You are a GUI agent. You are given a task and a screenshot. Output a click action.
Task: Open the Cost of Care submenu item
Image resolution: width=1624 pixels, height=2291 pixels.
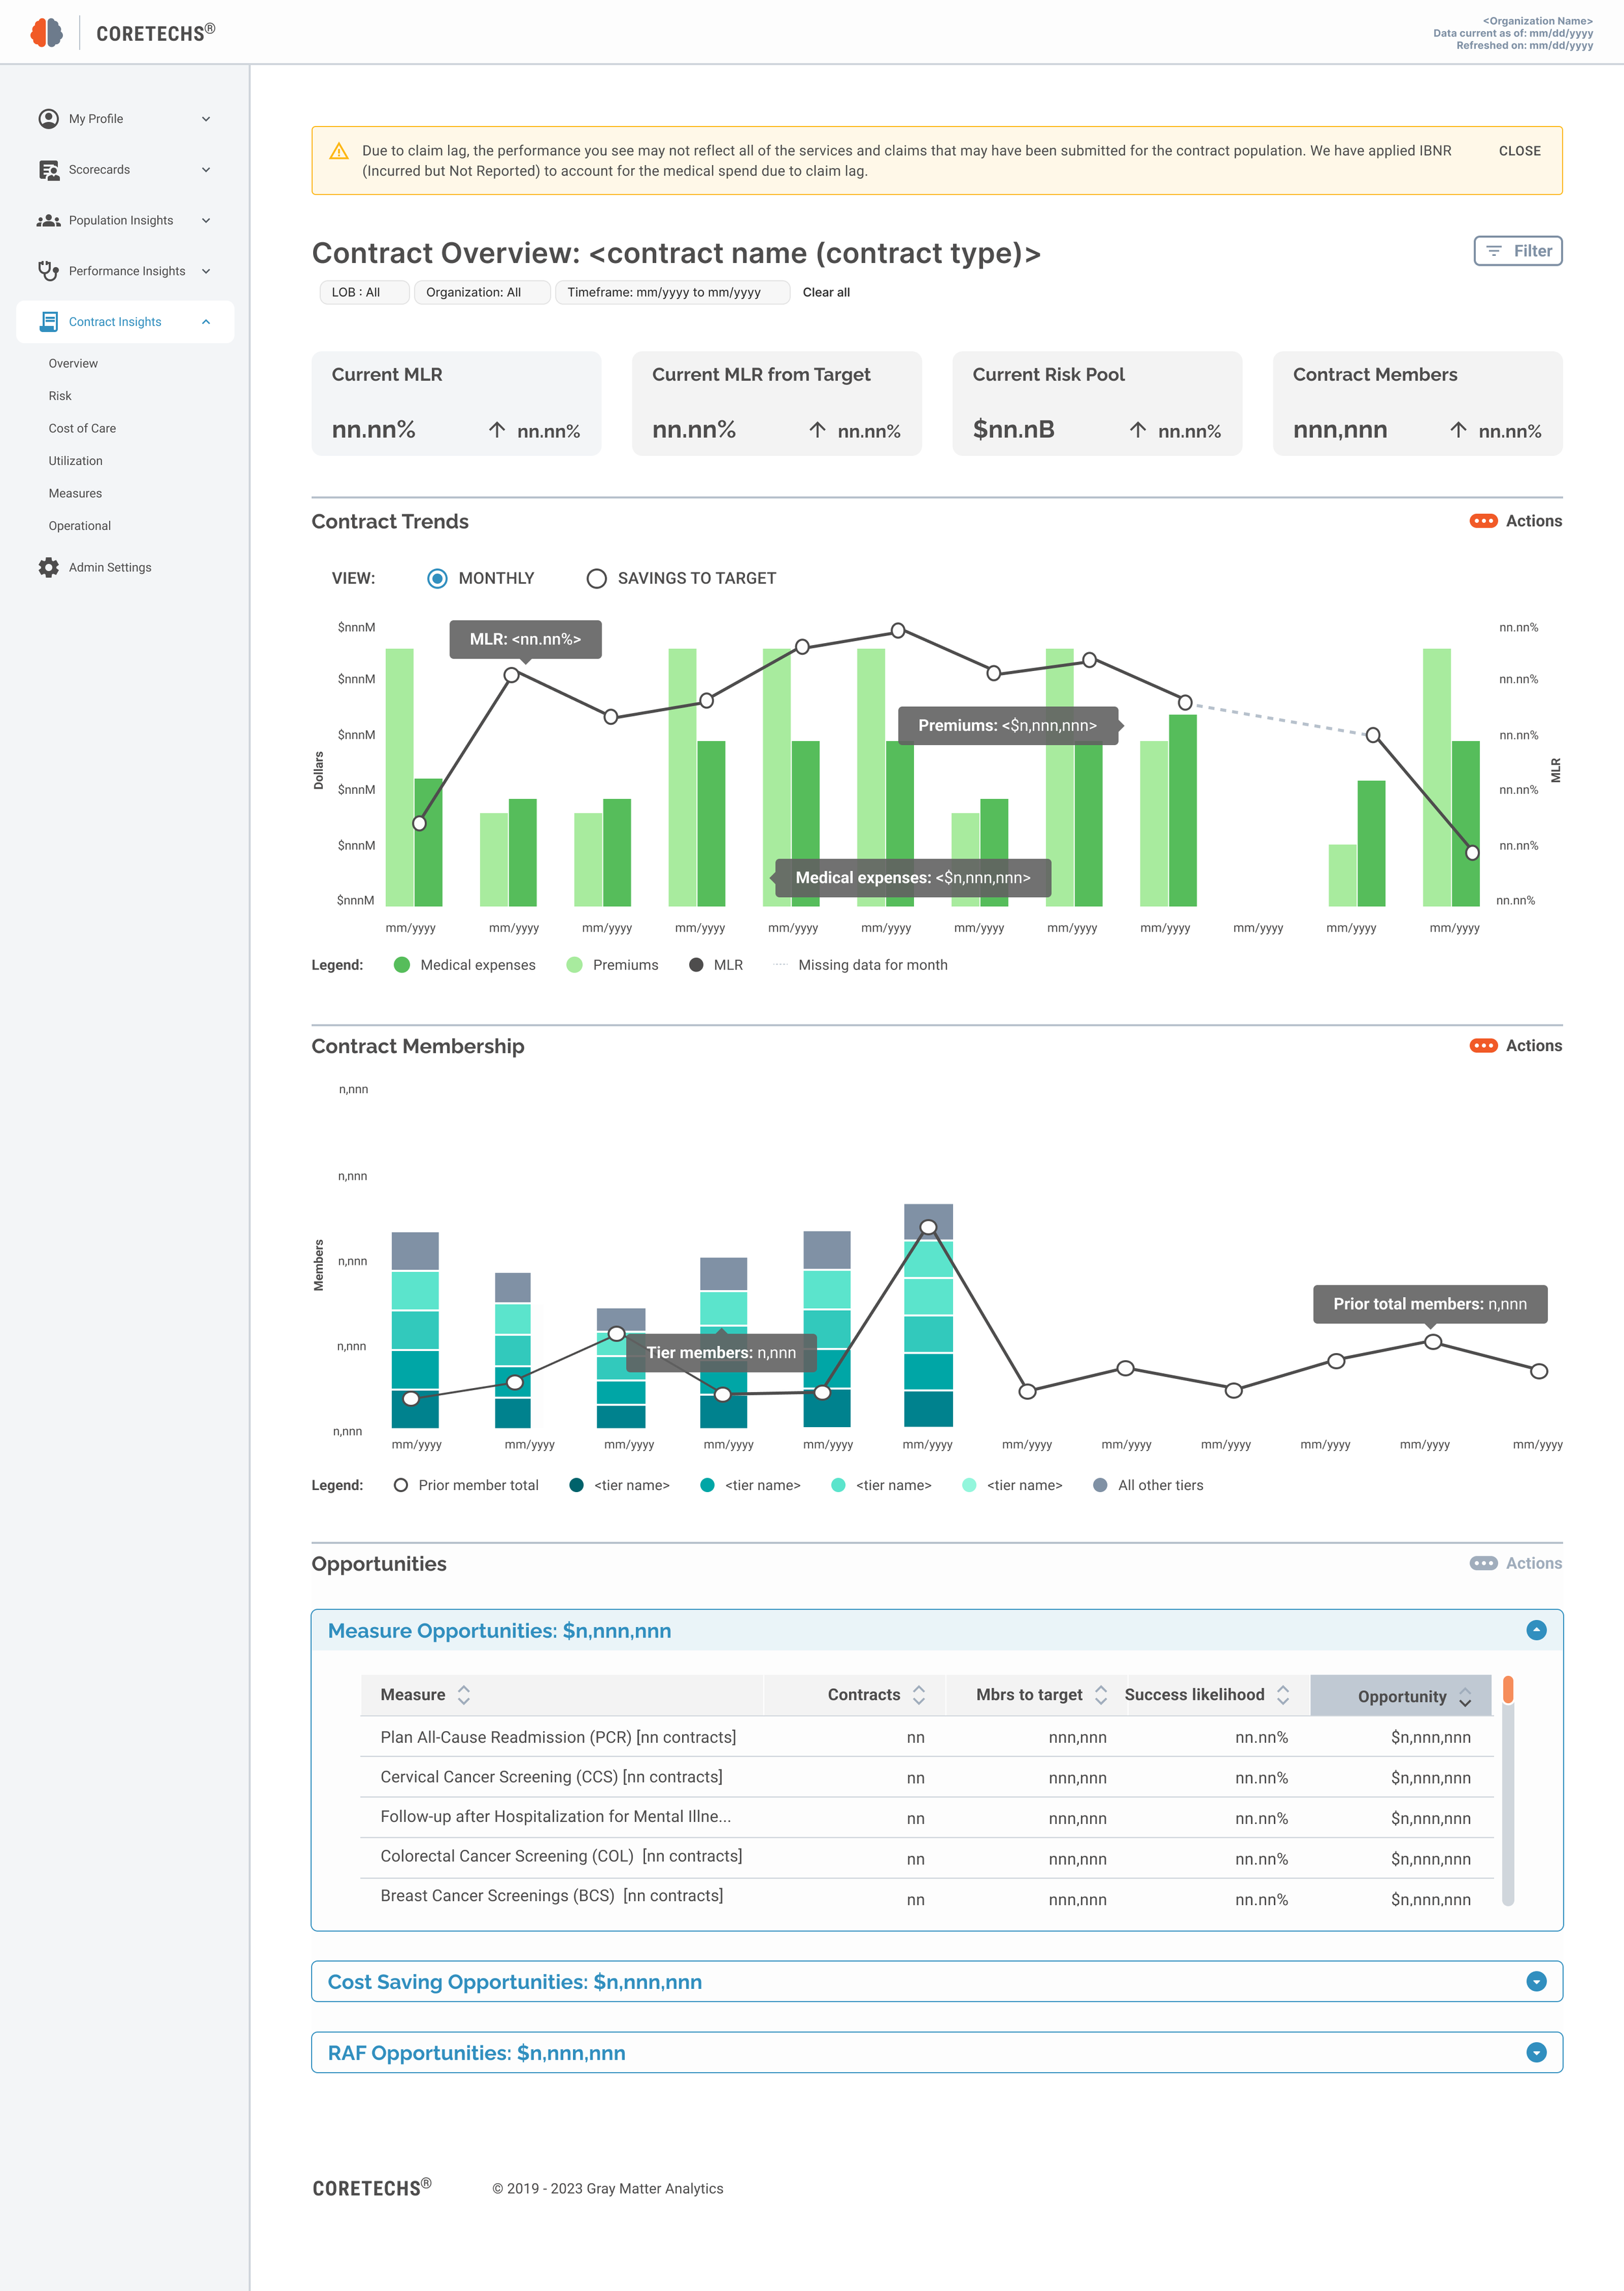click(82, 429)
